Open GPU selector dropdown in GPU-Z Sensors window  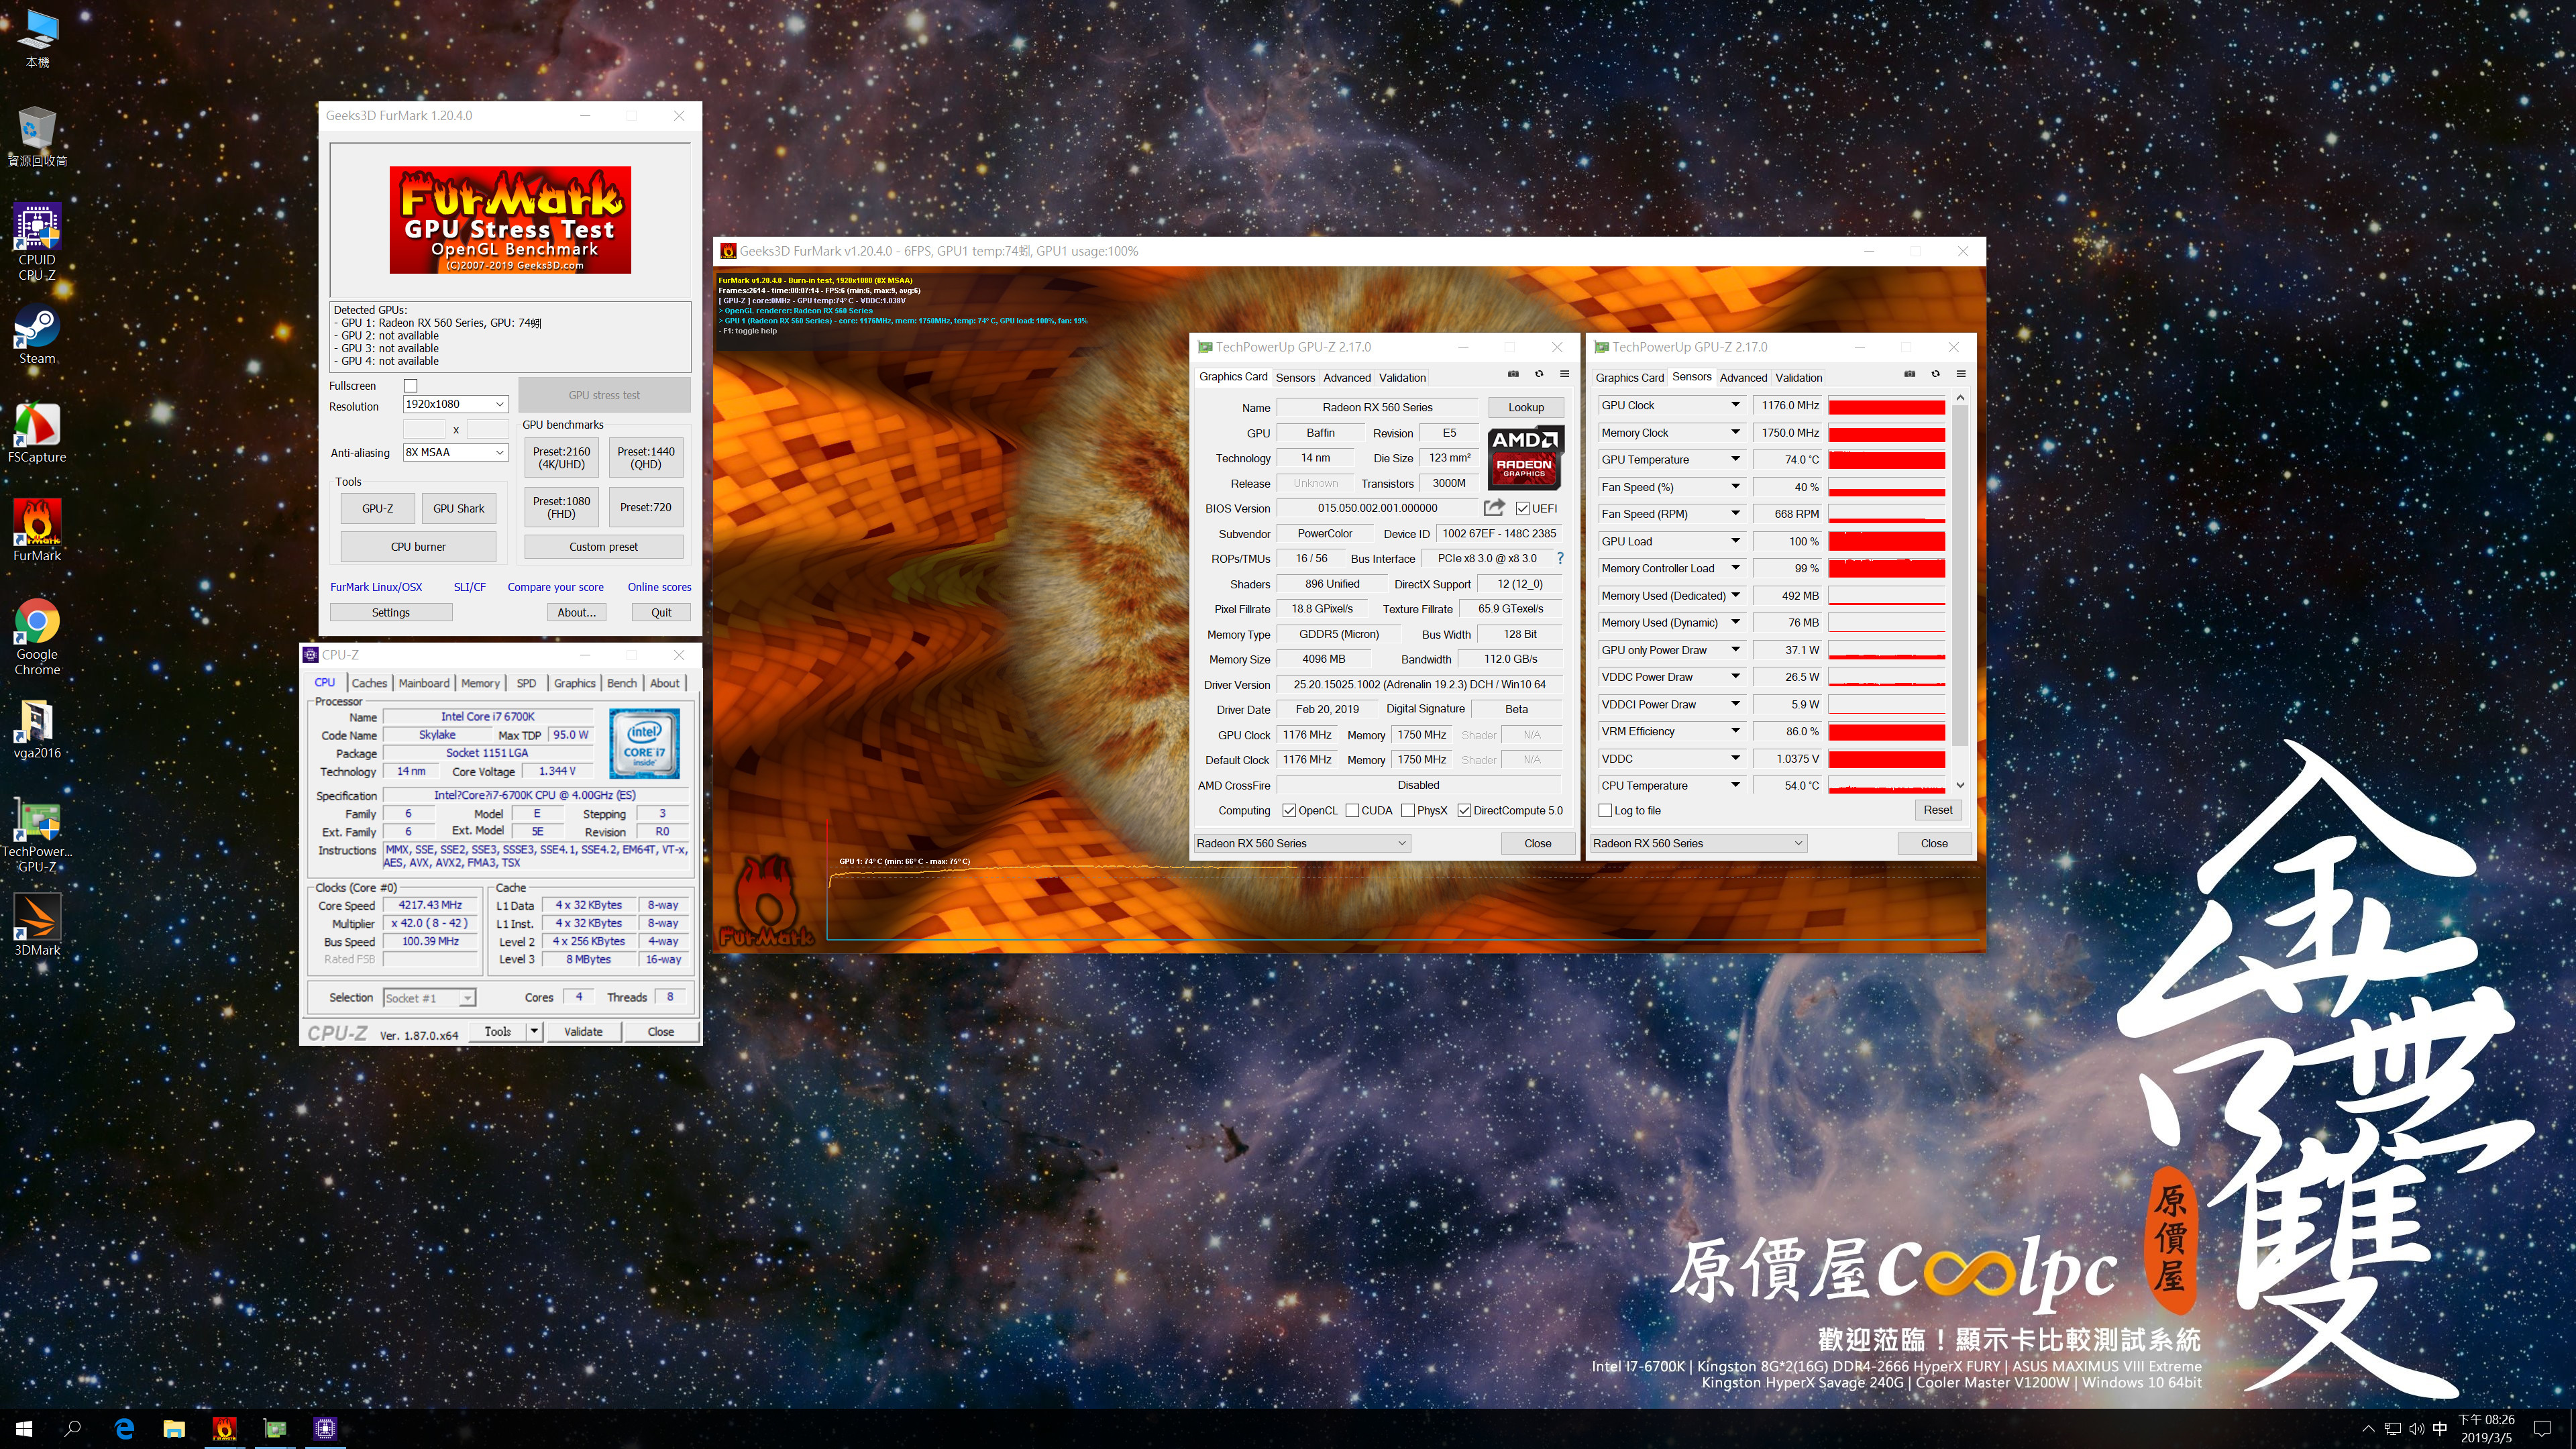[1698, 843]
